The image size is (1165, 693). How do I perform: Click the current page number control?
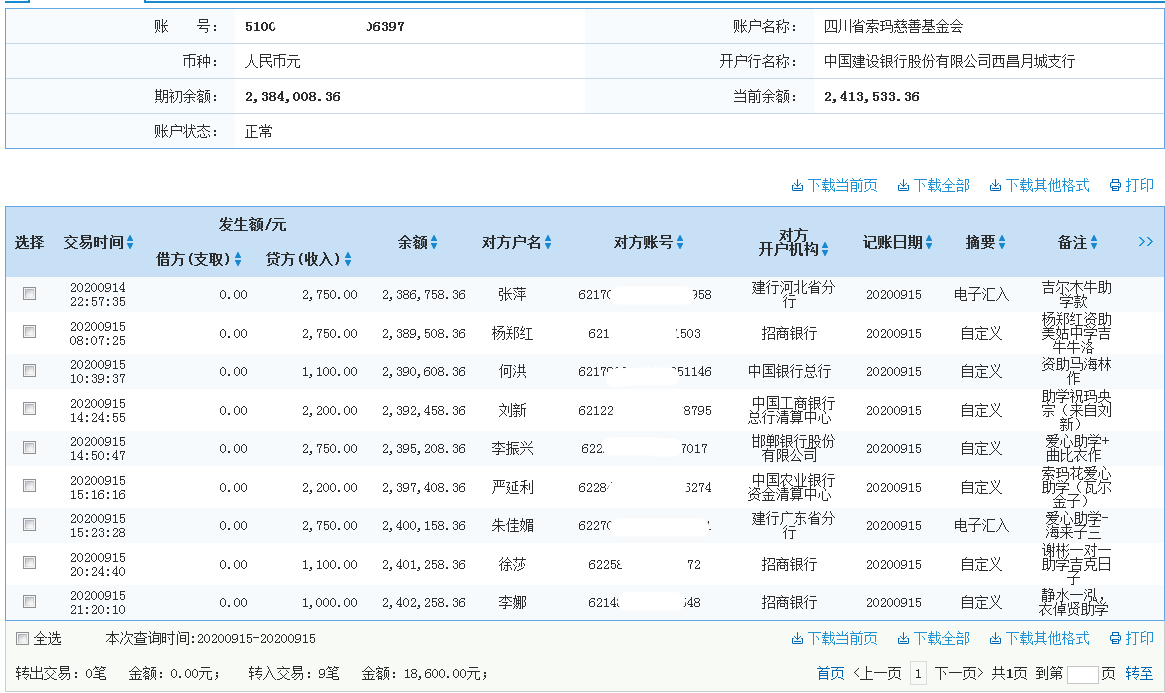[x=918, y=673]
